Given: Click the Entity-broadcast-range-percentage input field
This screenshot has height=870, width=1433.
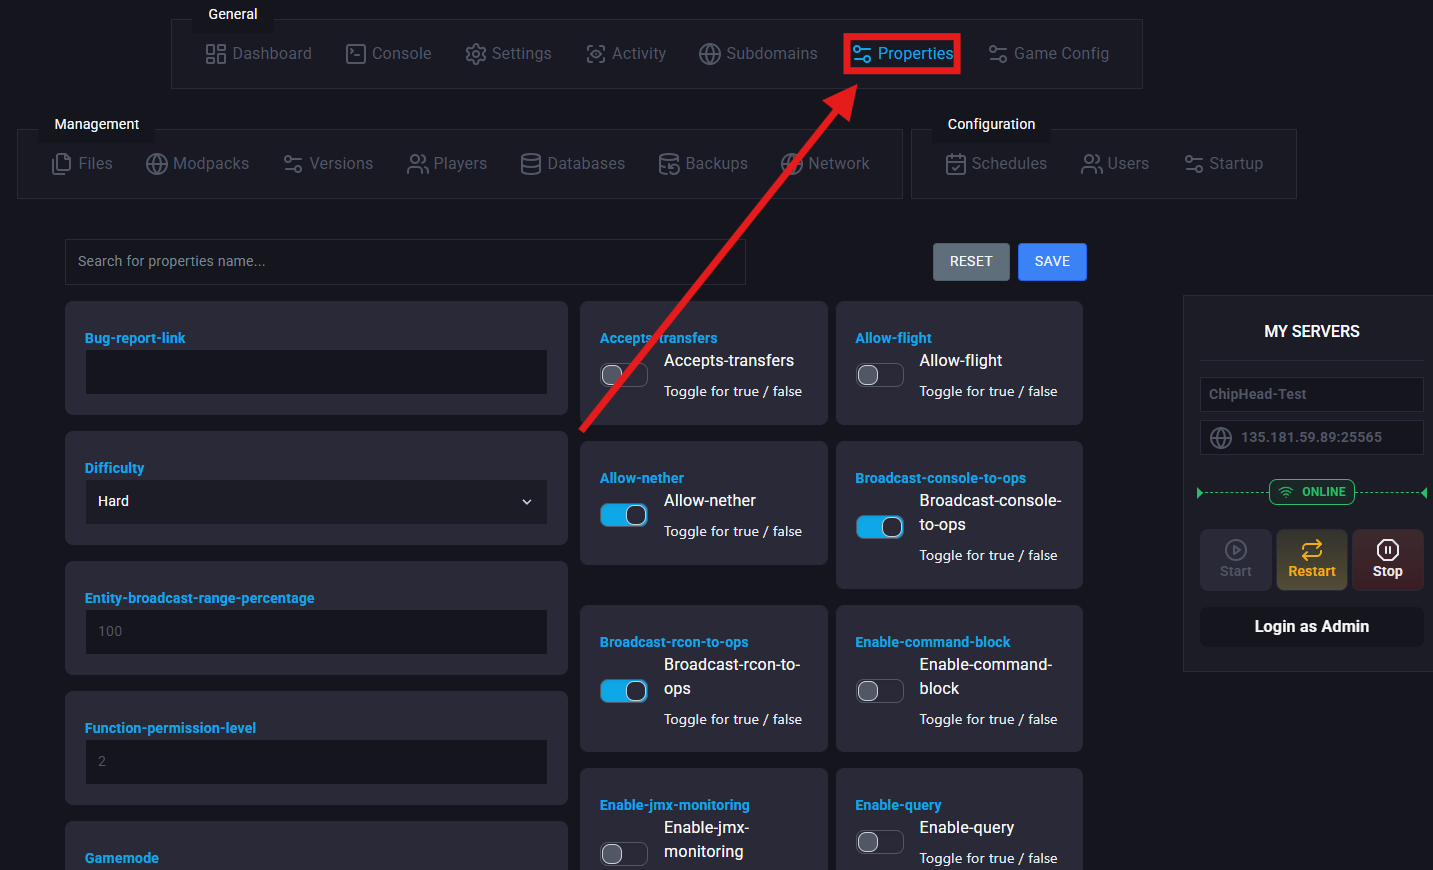Looking at the screenshot, I should (316, 632).
